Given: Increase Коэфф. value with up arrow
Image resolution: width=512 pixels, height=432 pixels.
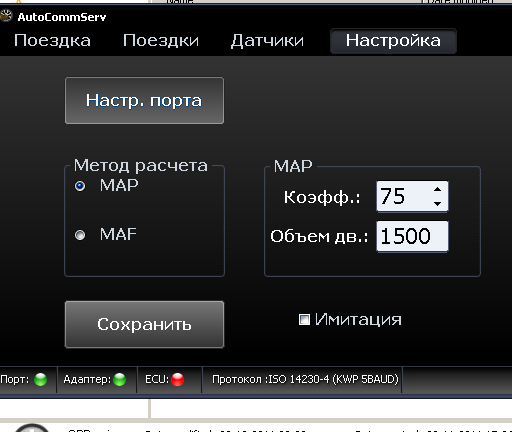Looking at the screenshot, I should coord(437,190).
